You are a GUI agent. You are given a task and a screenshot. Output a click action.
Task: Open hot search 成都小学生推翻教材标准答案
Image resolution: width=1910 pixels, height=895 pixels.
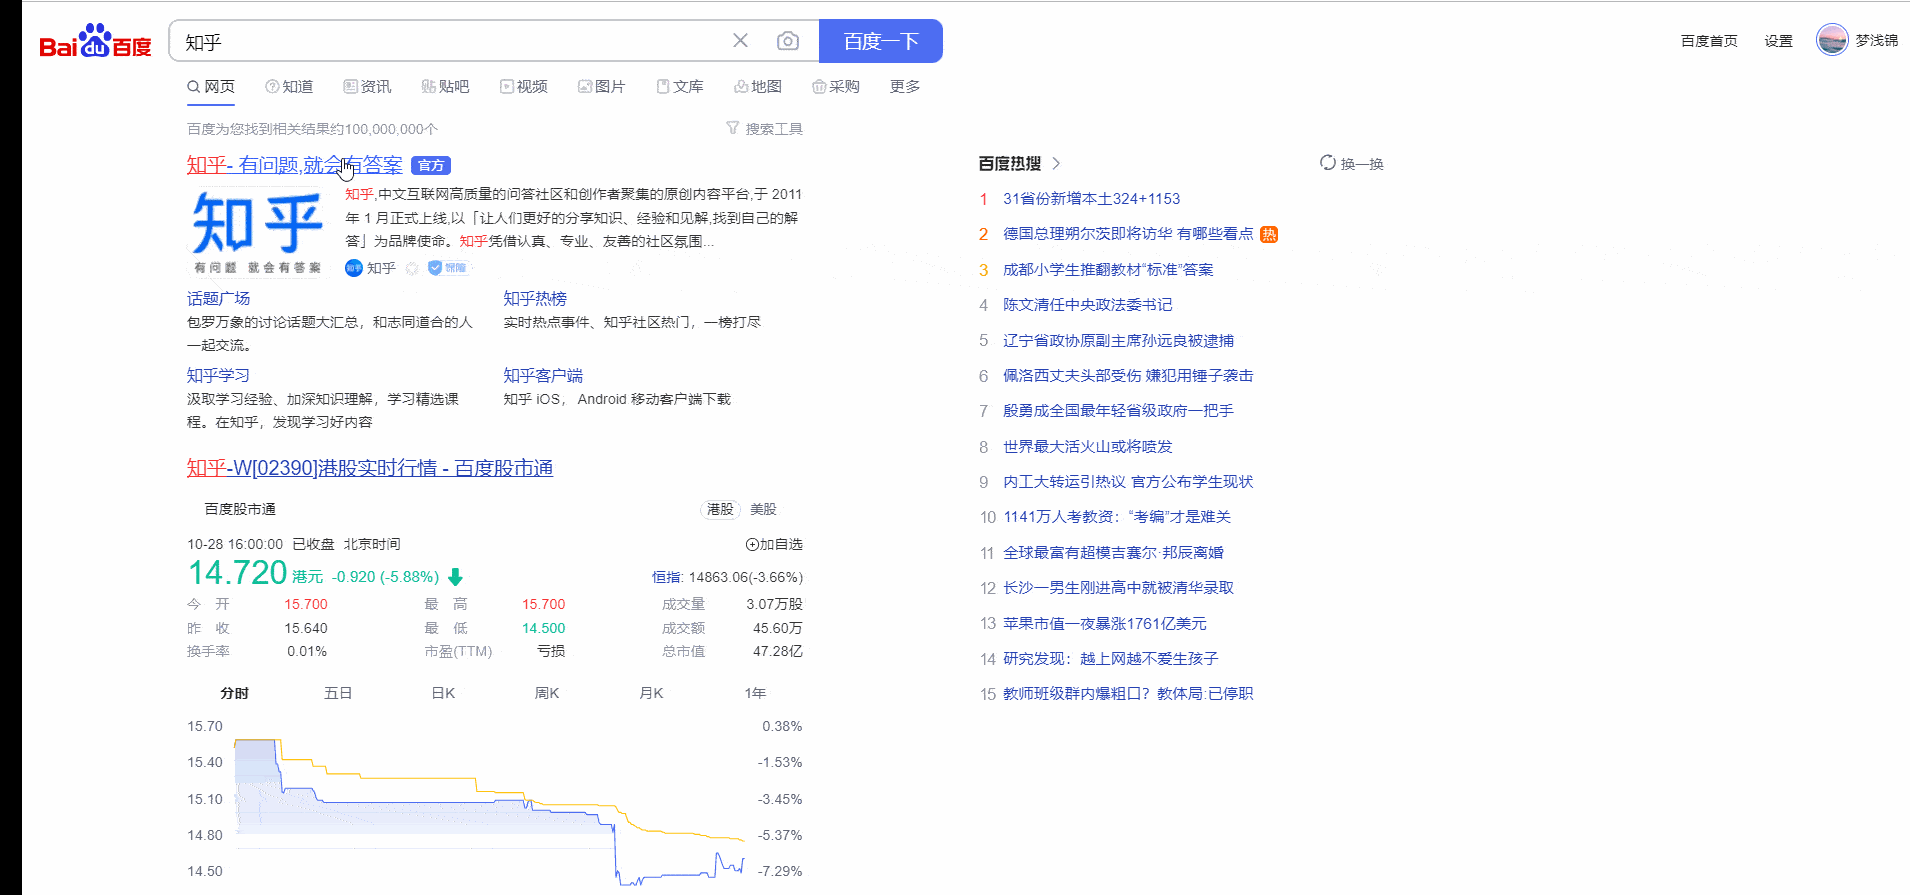(x=1108, y=270)
